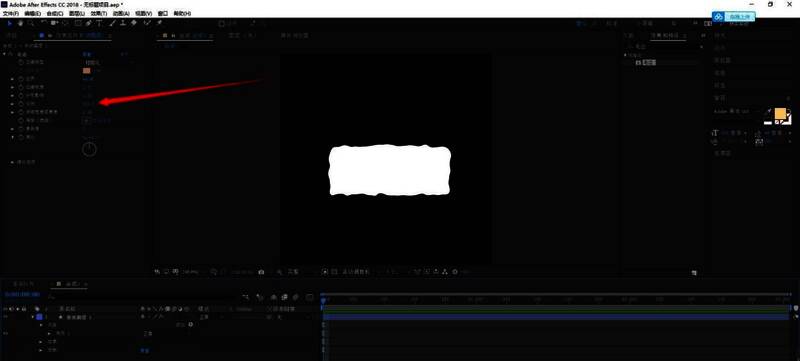800x361 pixels.
Task: Select the Clone Stamp tool
Action: 123,23
